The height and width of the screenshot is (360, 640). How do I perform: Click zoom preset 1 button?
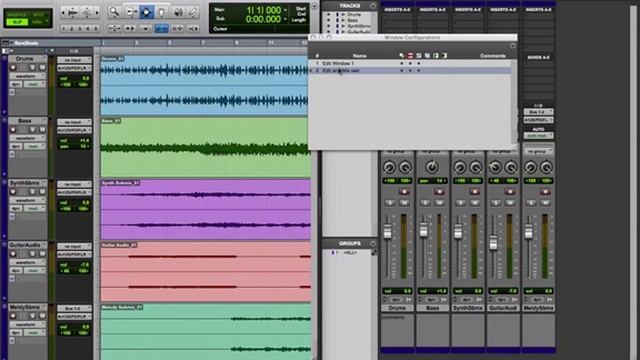coord(64,29)
